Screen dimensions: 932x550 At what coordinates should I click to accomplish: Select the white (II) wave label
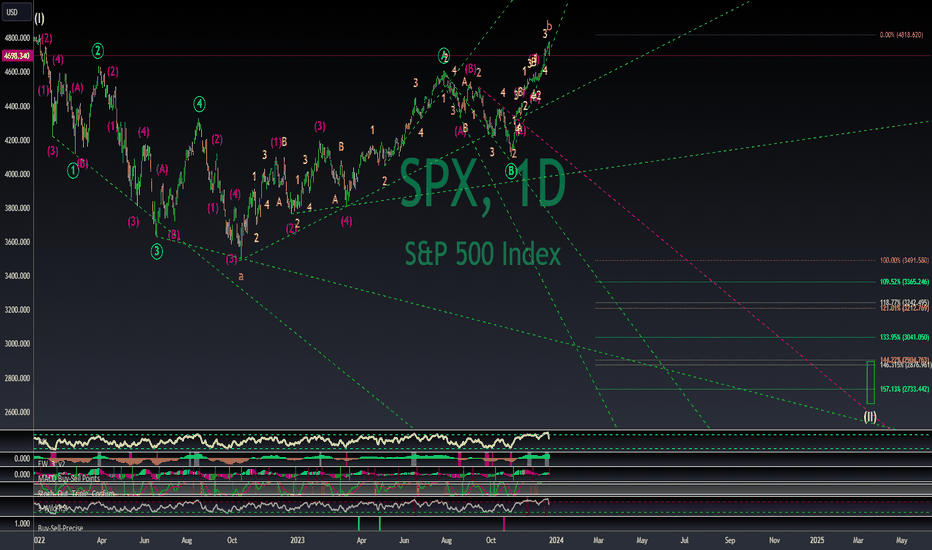click(870, 417)
